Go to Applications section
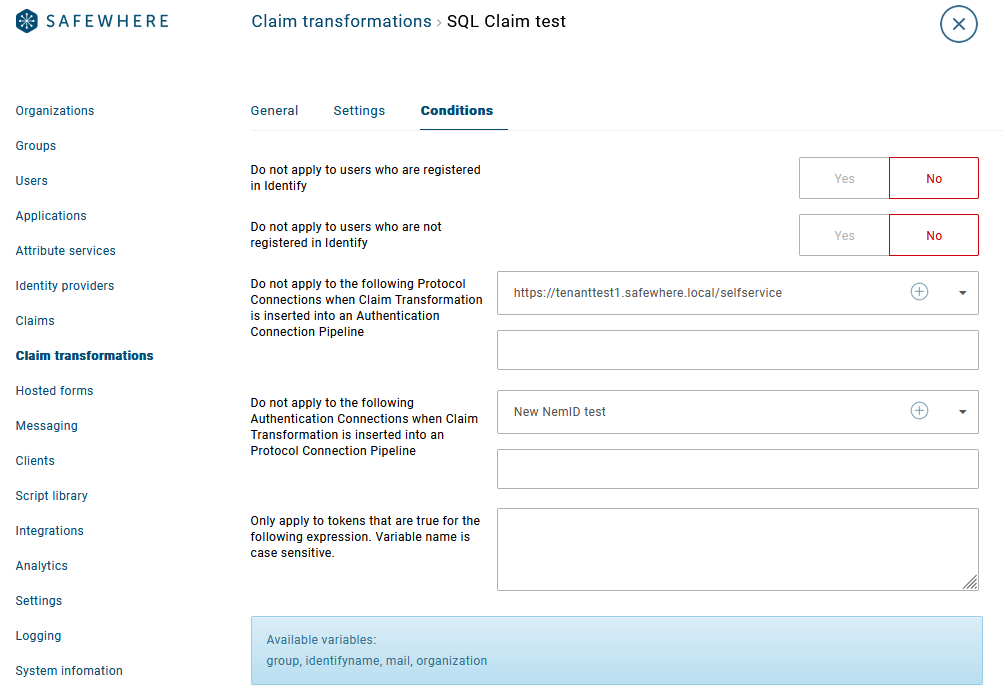The width and height of the screenshot is (1003, 700). [x=51, y=216]
